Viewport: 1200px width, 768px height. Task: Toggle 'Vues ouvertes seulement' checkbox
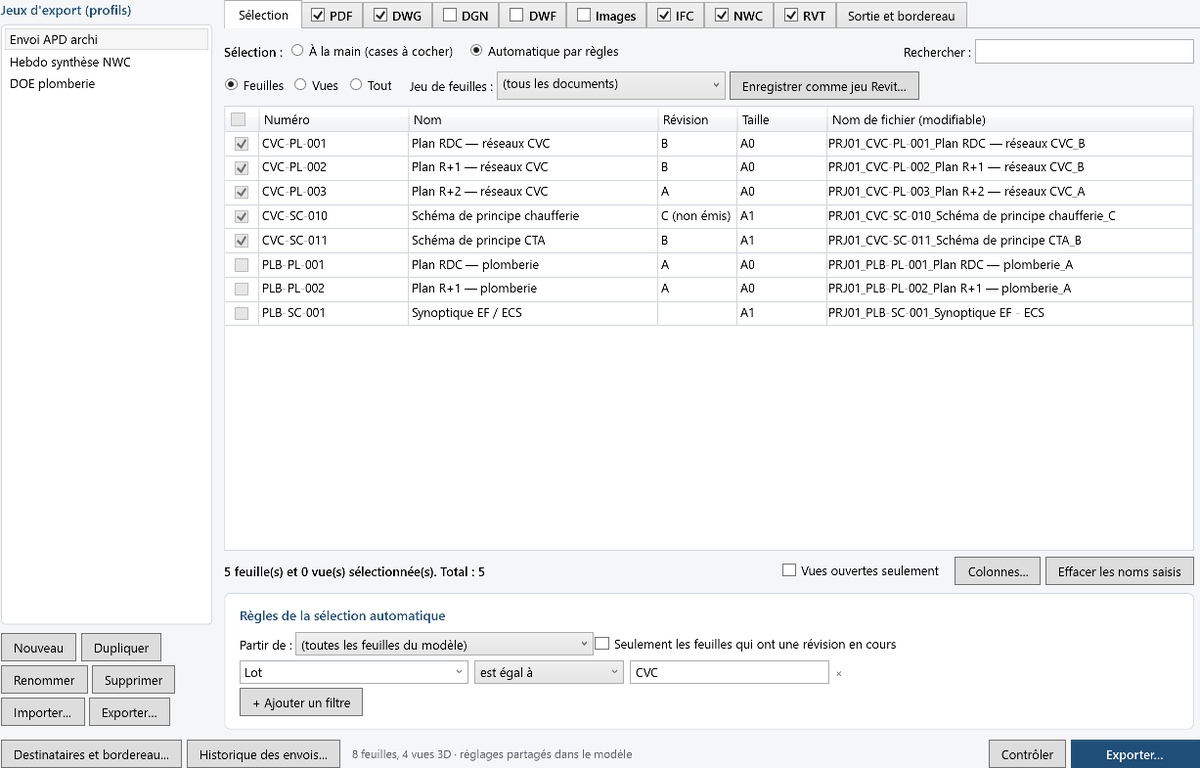click(789, 571)
